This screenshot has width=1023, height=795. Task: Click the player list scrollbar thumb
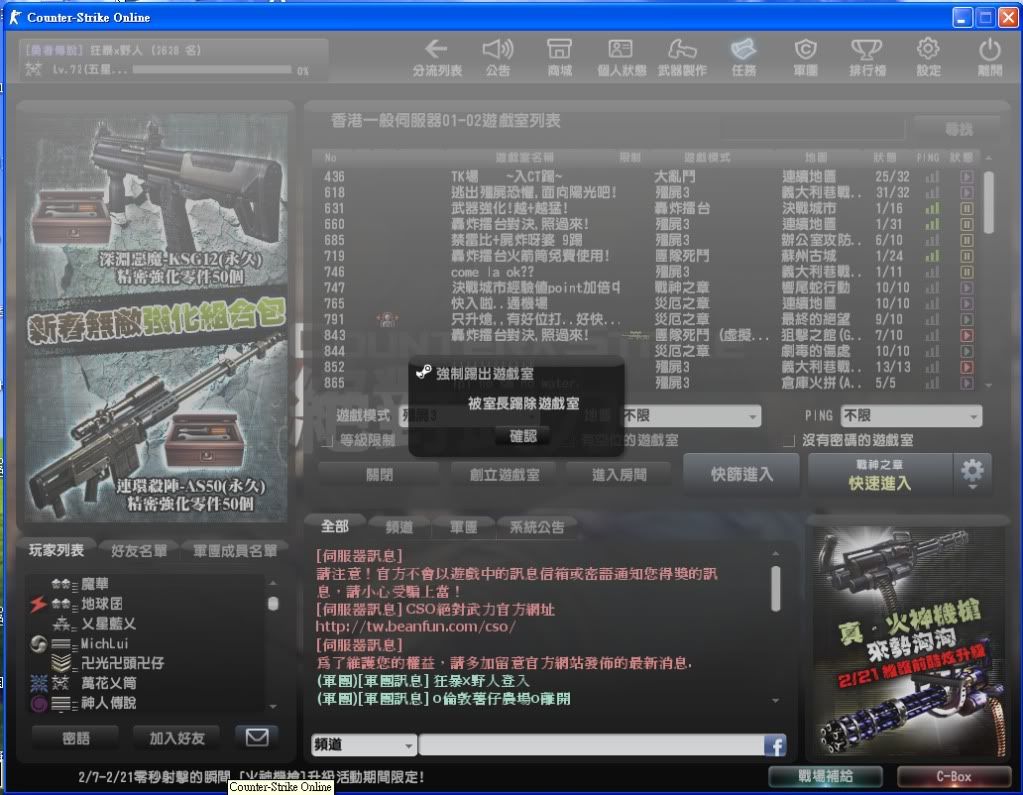tap(273, 604)
